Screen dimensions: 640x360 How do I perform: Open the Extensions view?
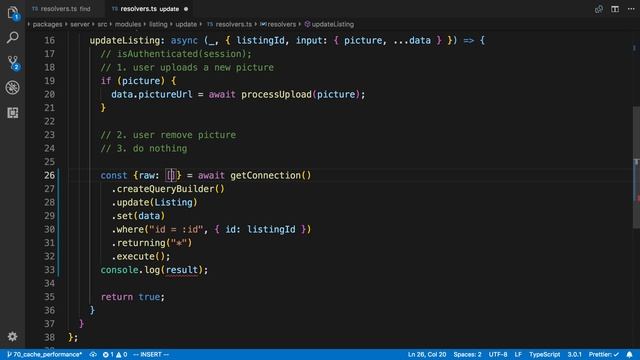pyautogui.click(x=13, y=113)
